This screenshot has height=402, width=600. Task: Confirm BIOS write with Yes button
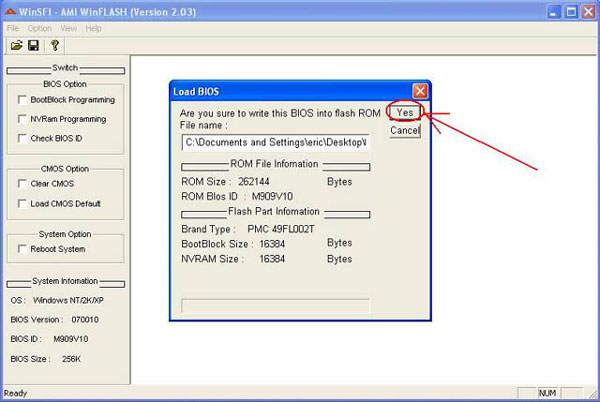pyautogui.click(x=405, y=112)
